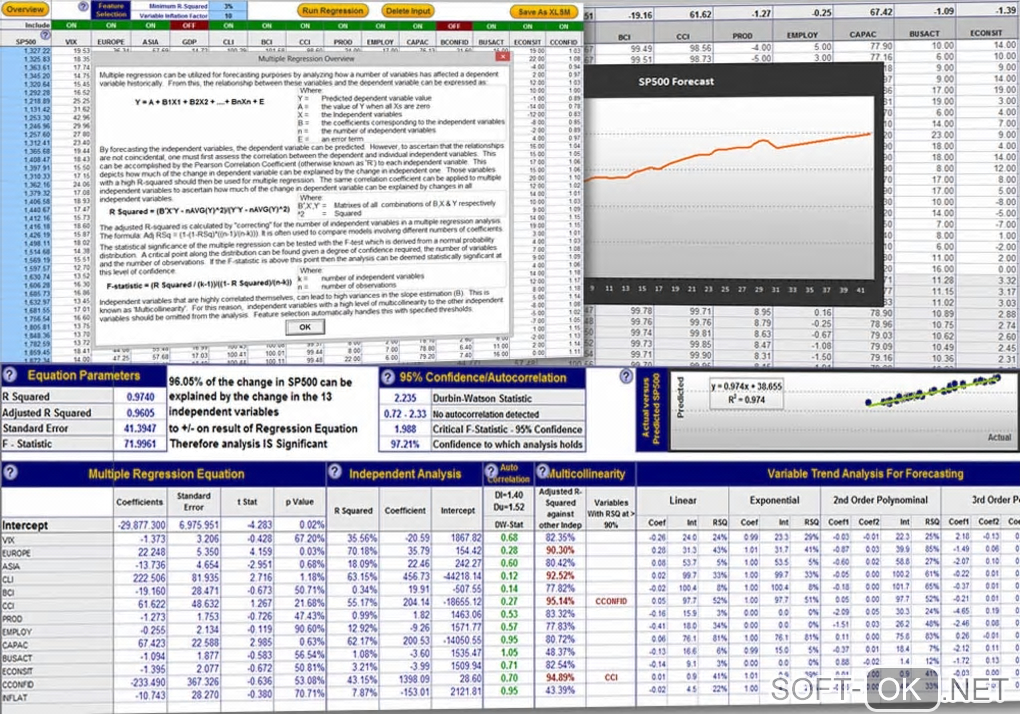Click the Delete Input button
The height and width of the screenshot is (714, 1020).
(x=408, y=10)
